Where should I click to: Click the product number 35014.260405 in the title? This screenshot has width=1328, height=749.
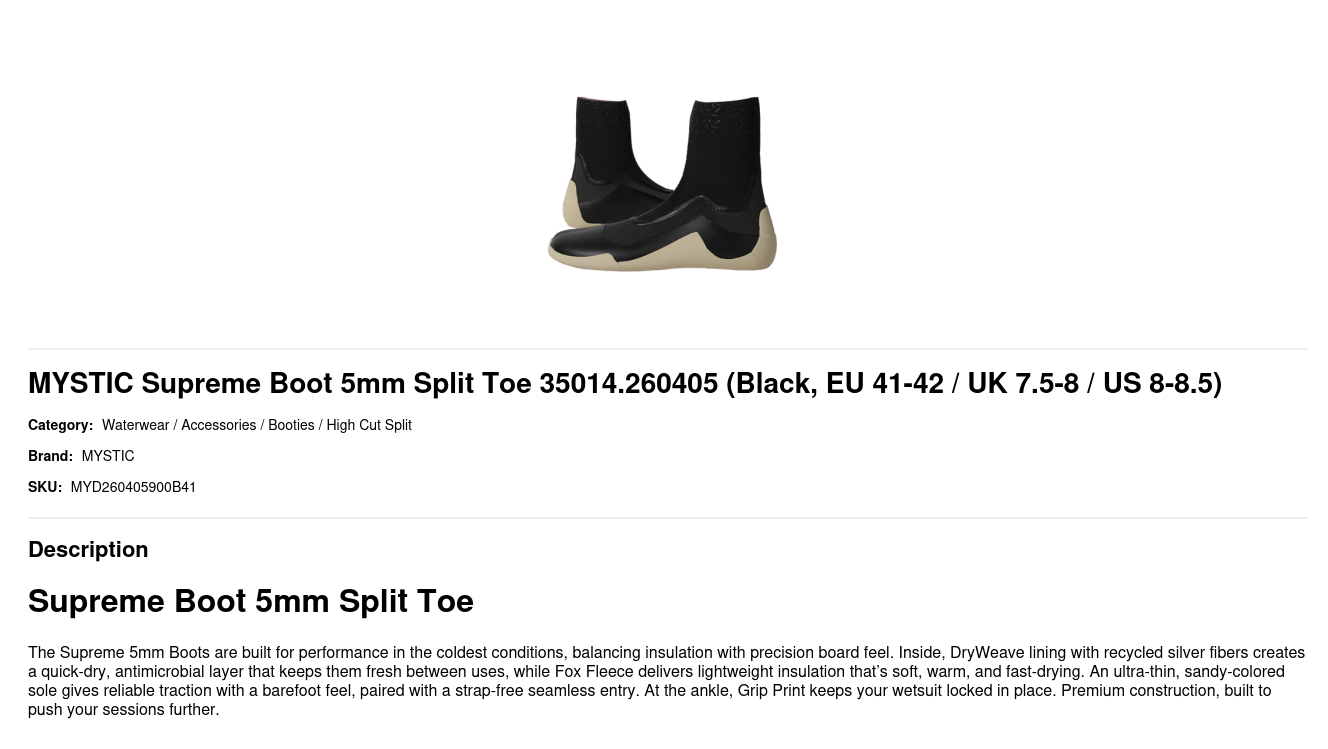[x=628, y=383]
